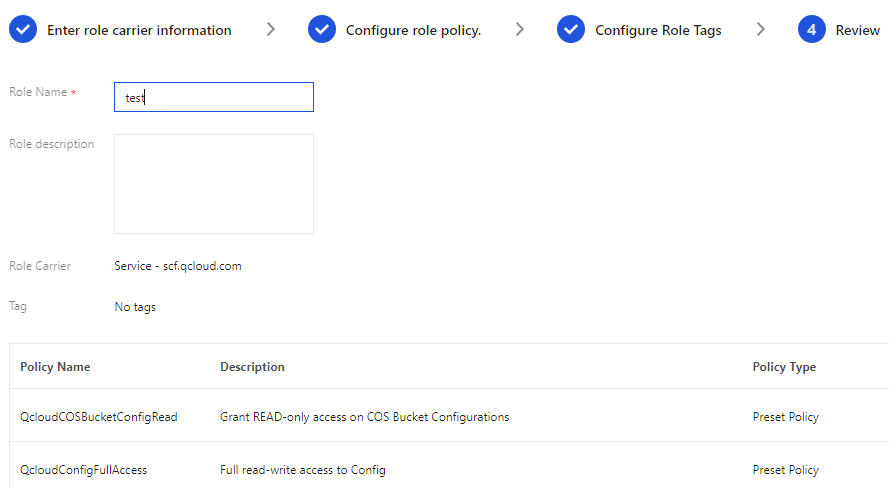
Task: Select the QcloudConfigFullAccess policy name
Action: pos(83,470)
